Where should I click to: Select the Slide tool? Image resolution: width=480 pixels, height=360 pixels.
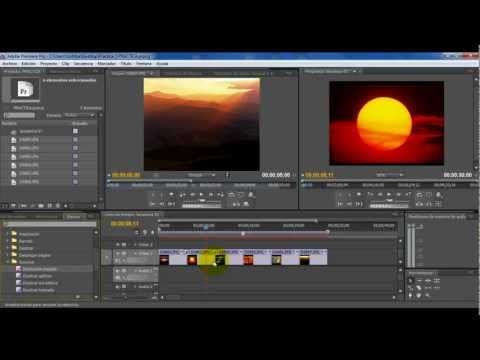pyautogui.click(x=437, y=288)
